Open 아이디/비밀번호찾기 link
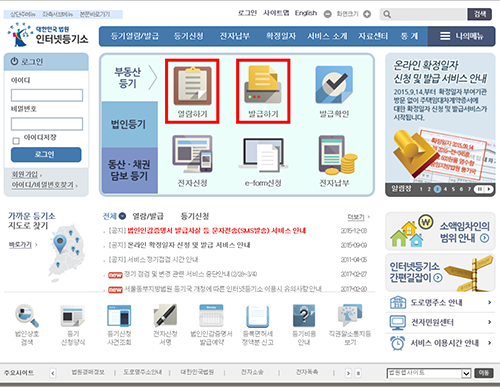The height and width of the screenshot is (387, 500). (x=43, y=185)
